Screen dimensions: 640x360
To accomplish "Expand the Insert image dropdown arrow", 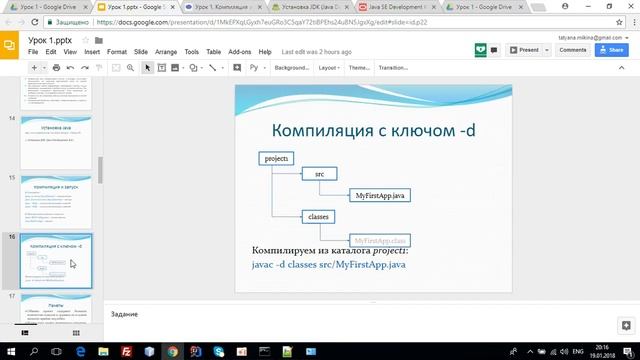I will tap(183, 68).
